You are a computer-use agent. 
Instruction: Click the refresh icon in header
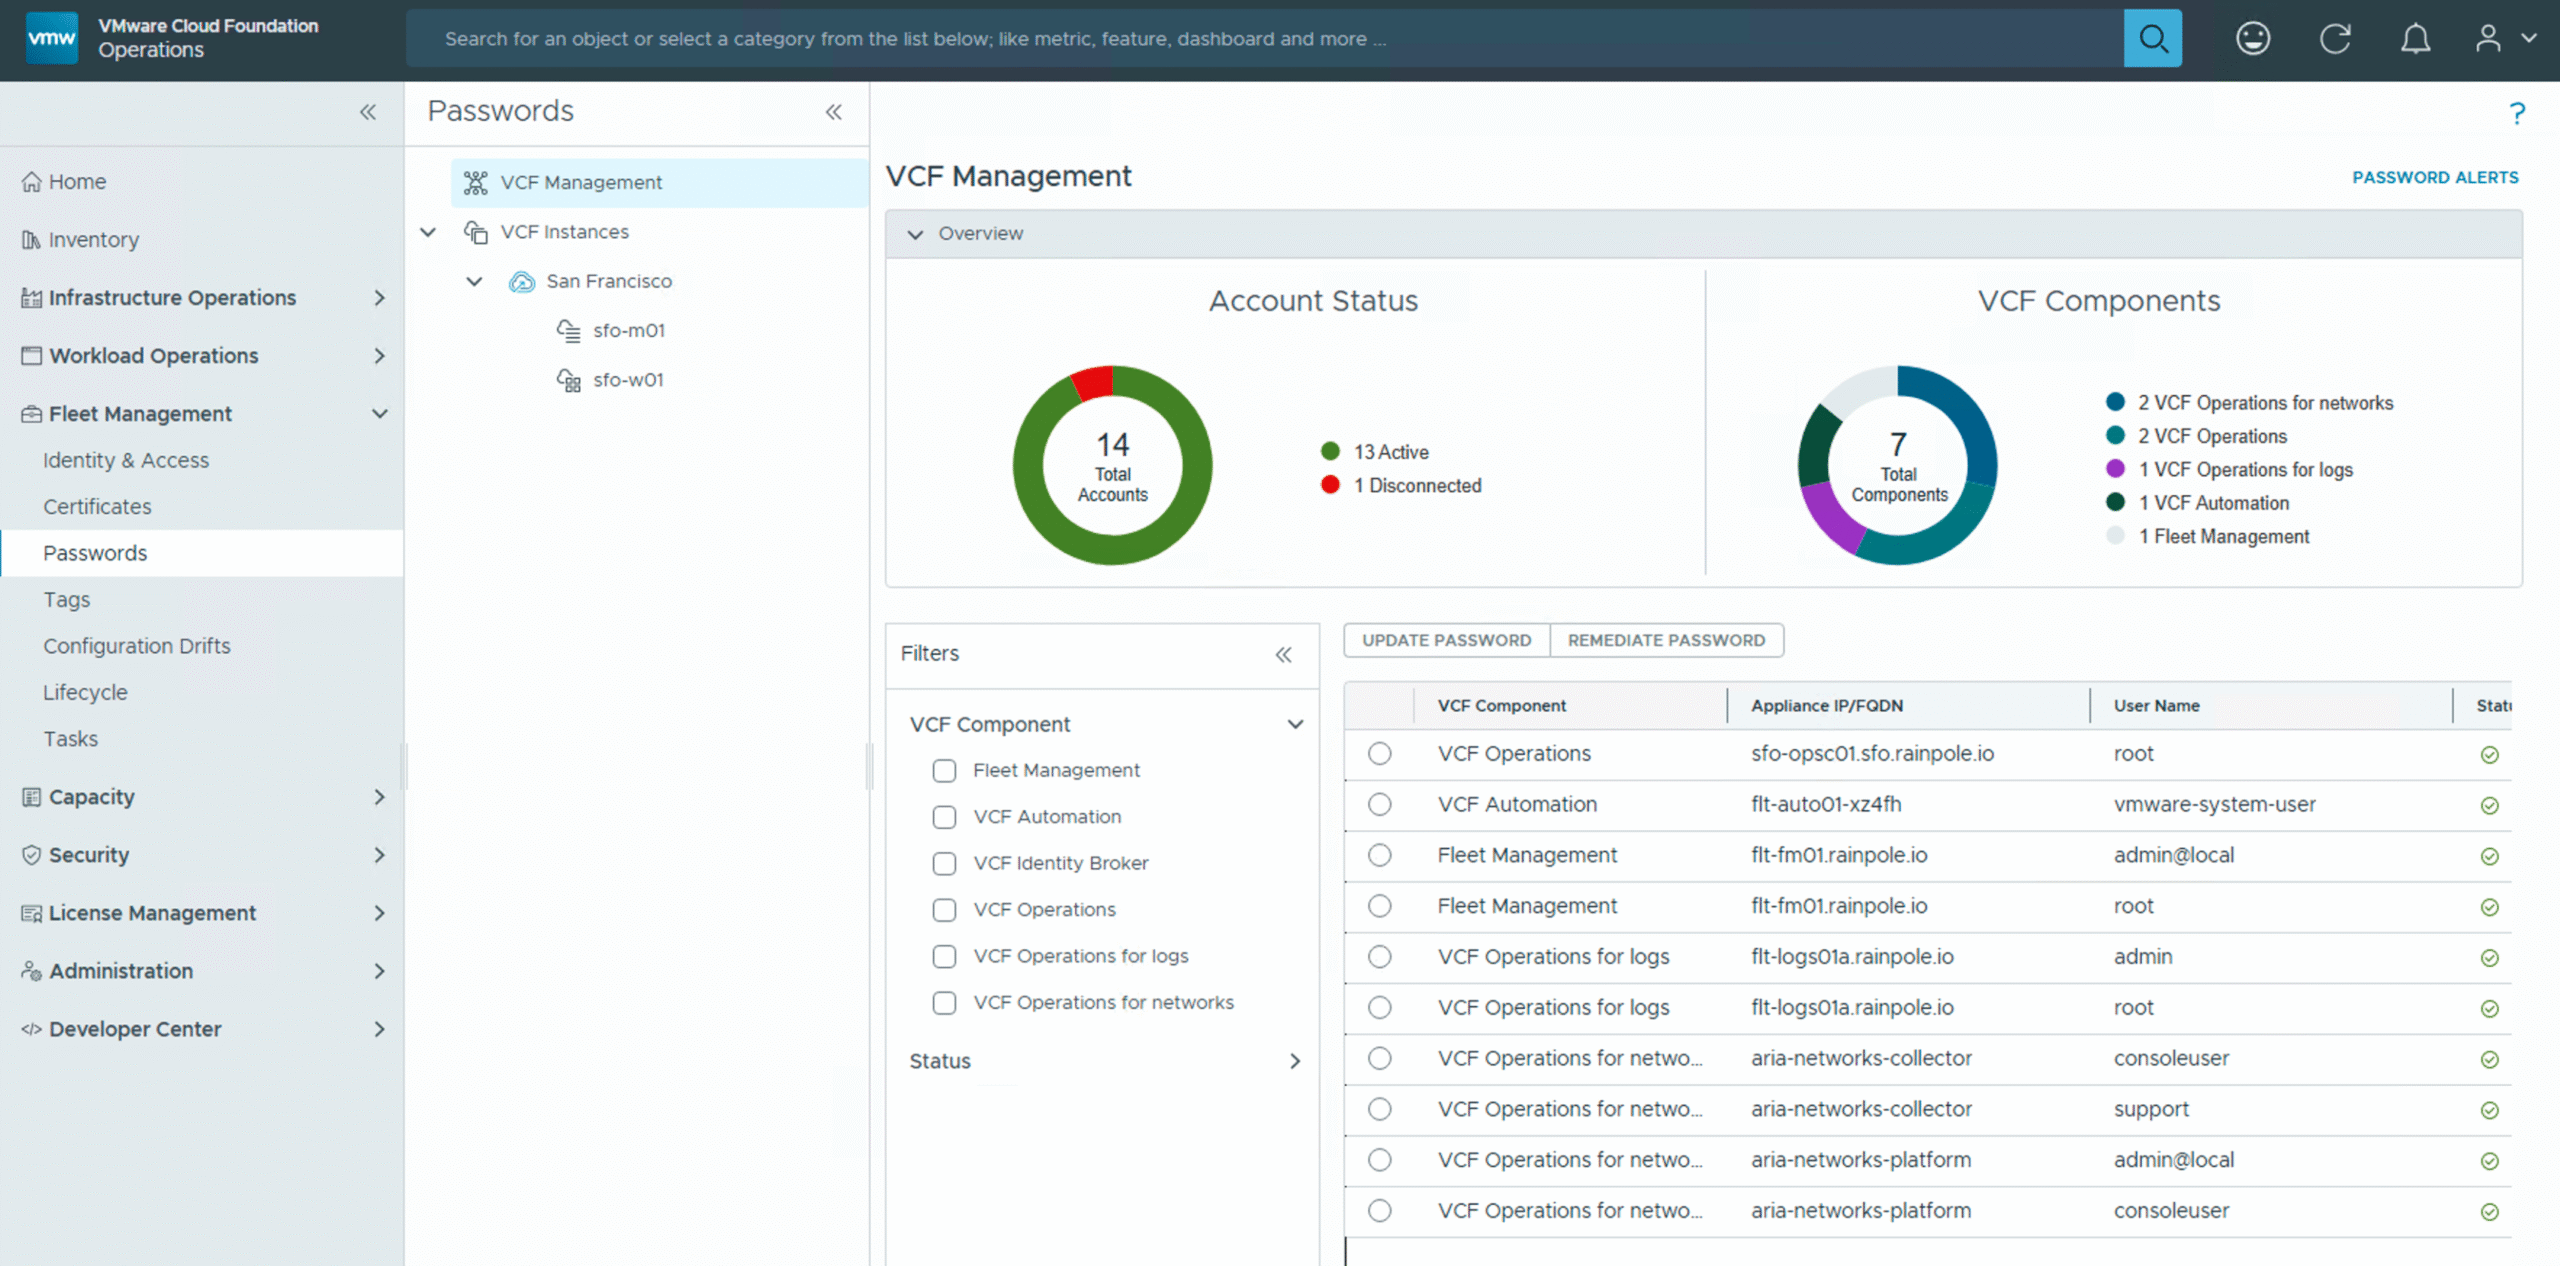click(x=2334, y=38)
